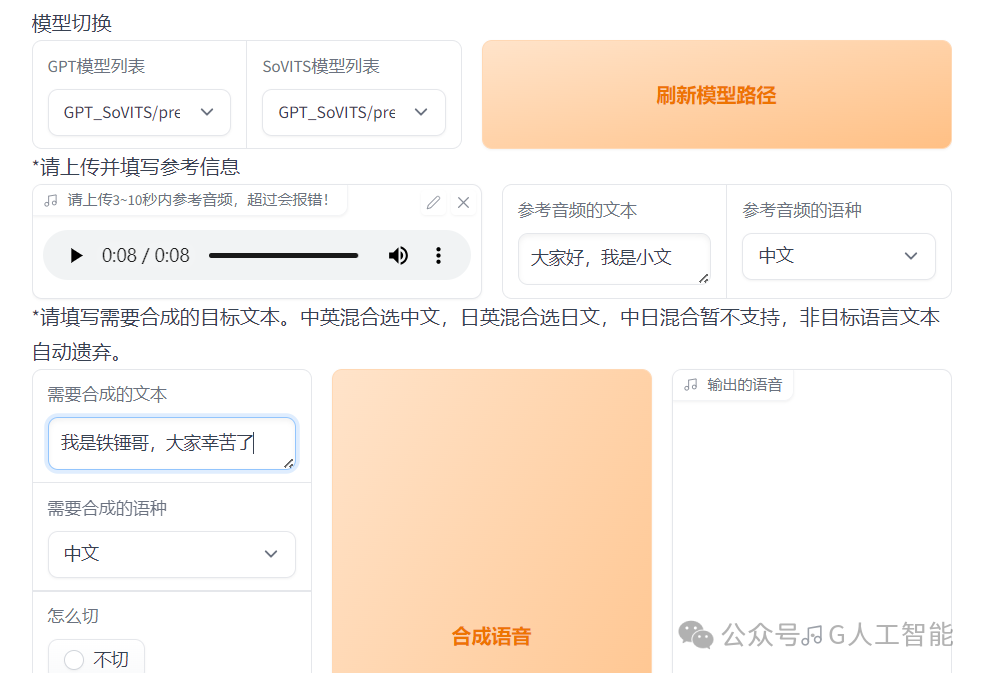The image size is (984, 673).
Task: Click music note icon beside upload label
Action: pos(51,200)
